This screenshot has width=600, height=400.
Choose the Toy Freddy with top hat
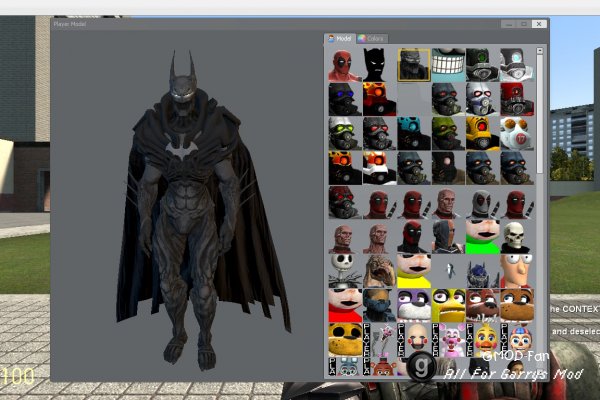click(x=379, y=367)
